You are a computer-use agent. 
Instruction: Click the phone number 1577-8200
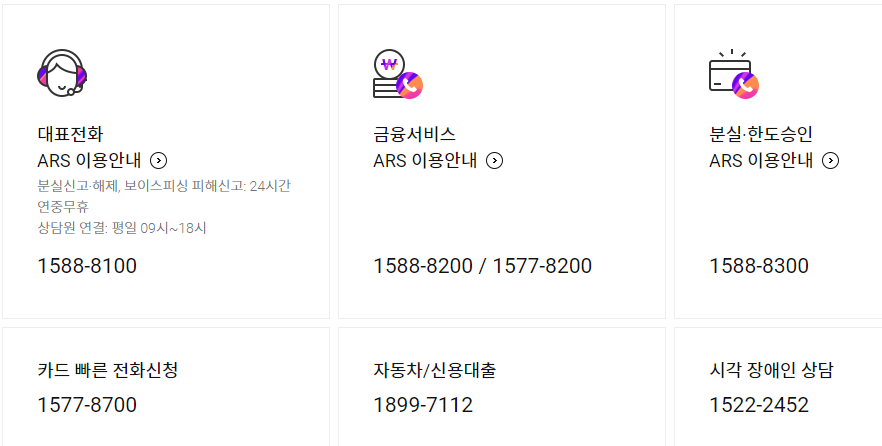tap(542, 266)
